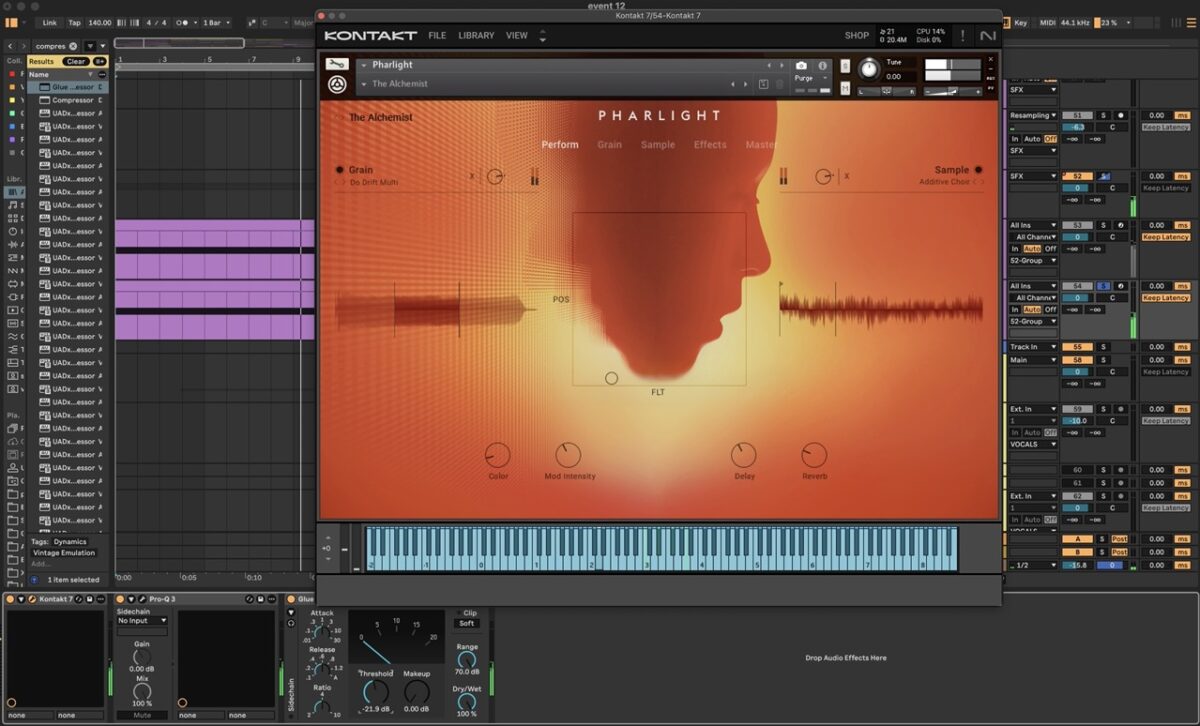Screen dimensions: 1200x726
Task: Save snapshot using the disk icon
Action: click(764, 84)
